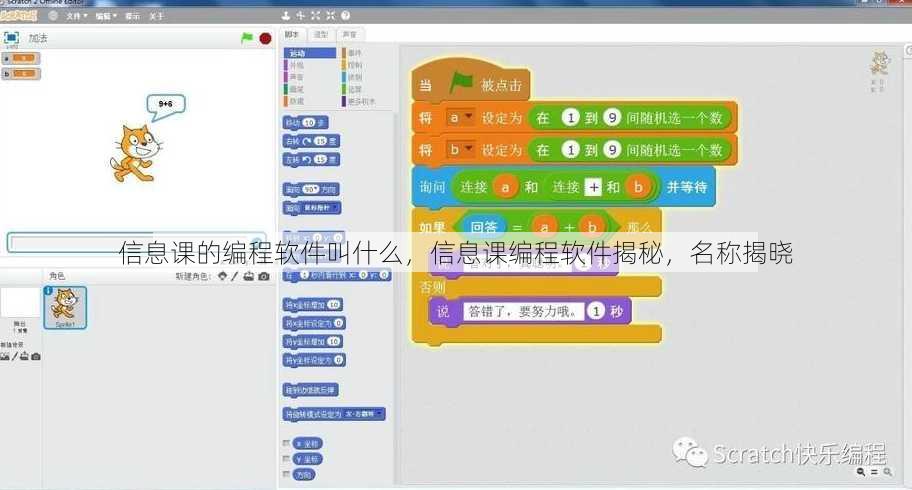Viewport: 912px width, 490px height.
Task: Create new sprite from camera icon
Action: point(263,276)
